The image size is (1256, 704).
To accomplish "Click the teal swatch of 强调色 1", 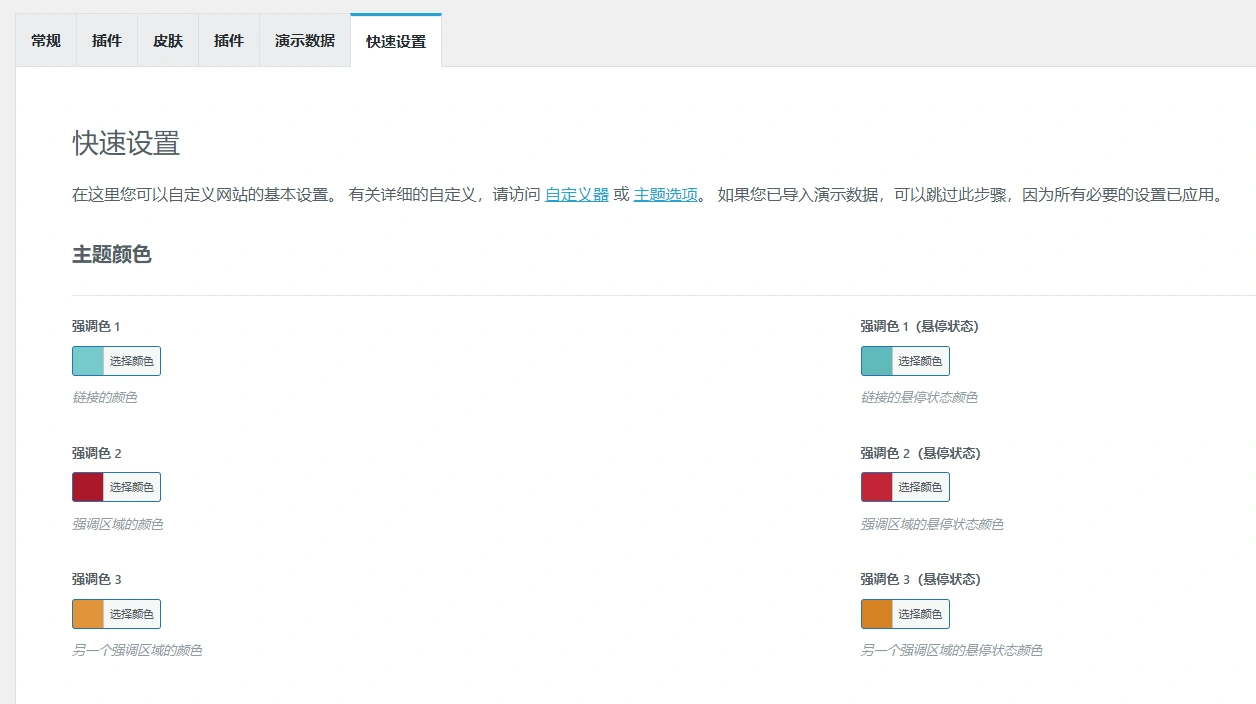I will (x=87, y=361).
